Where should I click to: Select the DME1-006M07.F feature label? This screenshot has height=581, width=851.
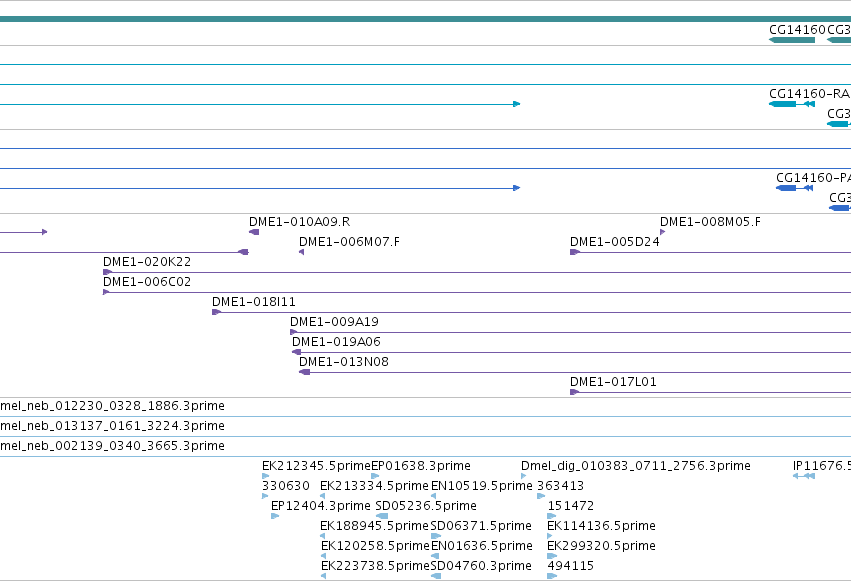click(x=349, y=242)
